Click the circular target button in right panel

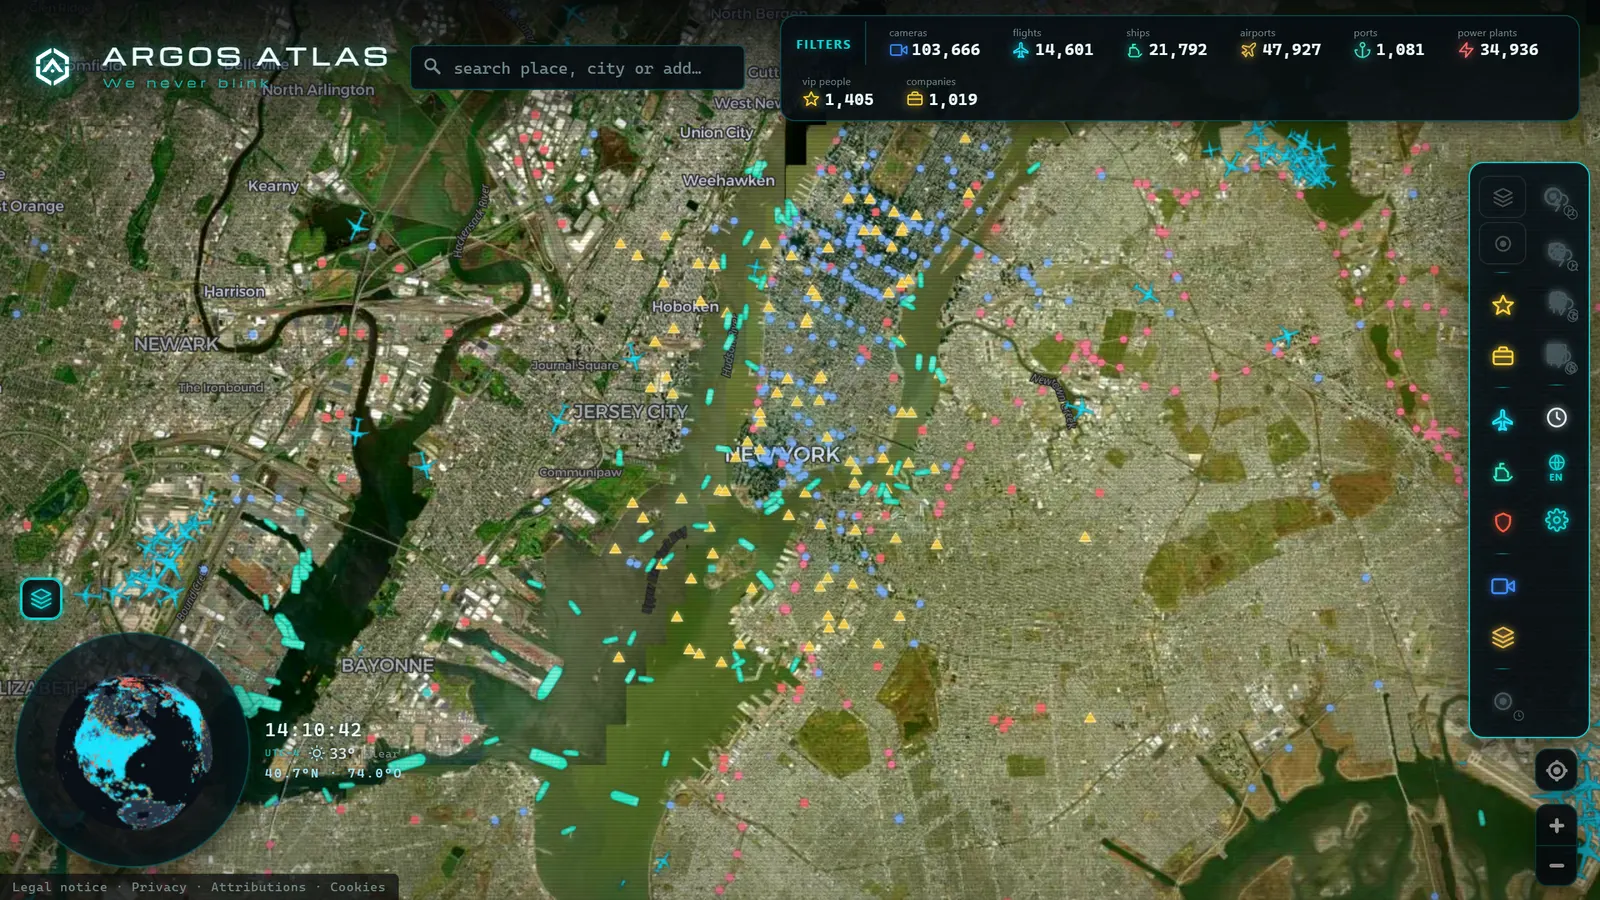tap(1502, 244)
